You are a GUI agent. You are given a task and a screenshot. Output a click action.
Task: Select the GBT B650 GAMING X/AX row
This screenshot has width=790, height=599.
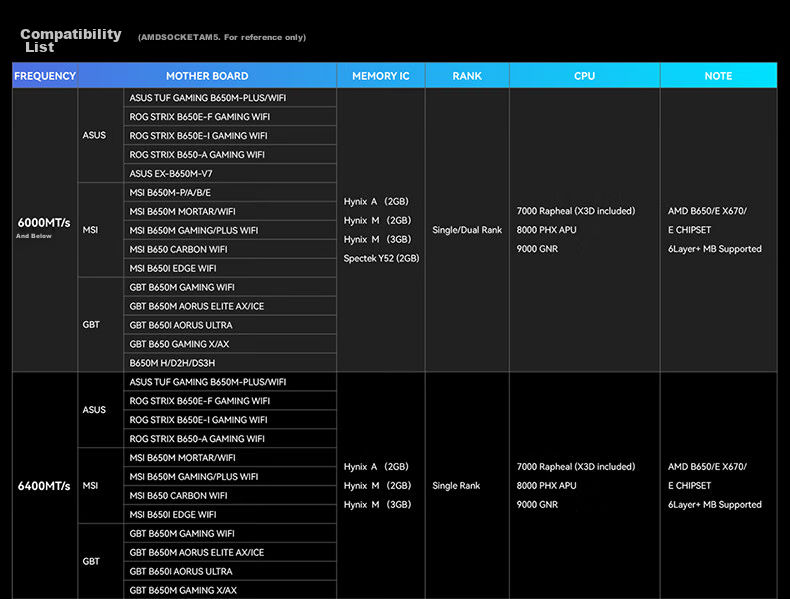pyautogui.click(x=230, y=344)
